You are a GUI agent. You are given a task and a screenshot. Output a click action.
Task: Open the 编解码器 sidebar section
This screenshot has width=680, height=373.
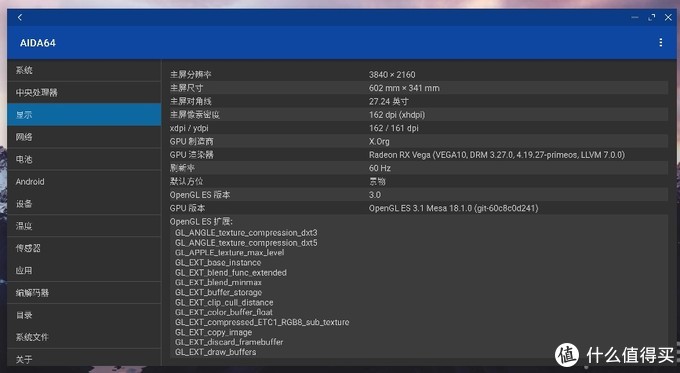pyautogui.click(x=84, y=293)
